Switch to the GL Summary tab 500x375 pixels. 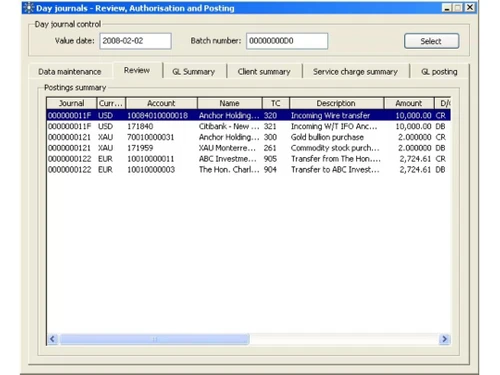194,72
